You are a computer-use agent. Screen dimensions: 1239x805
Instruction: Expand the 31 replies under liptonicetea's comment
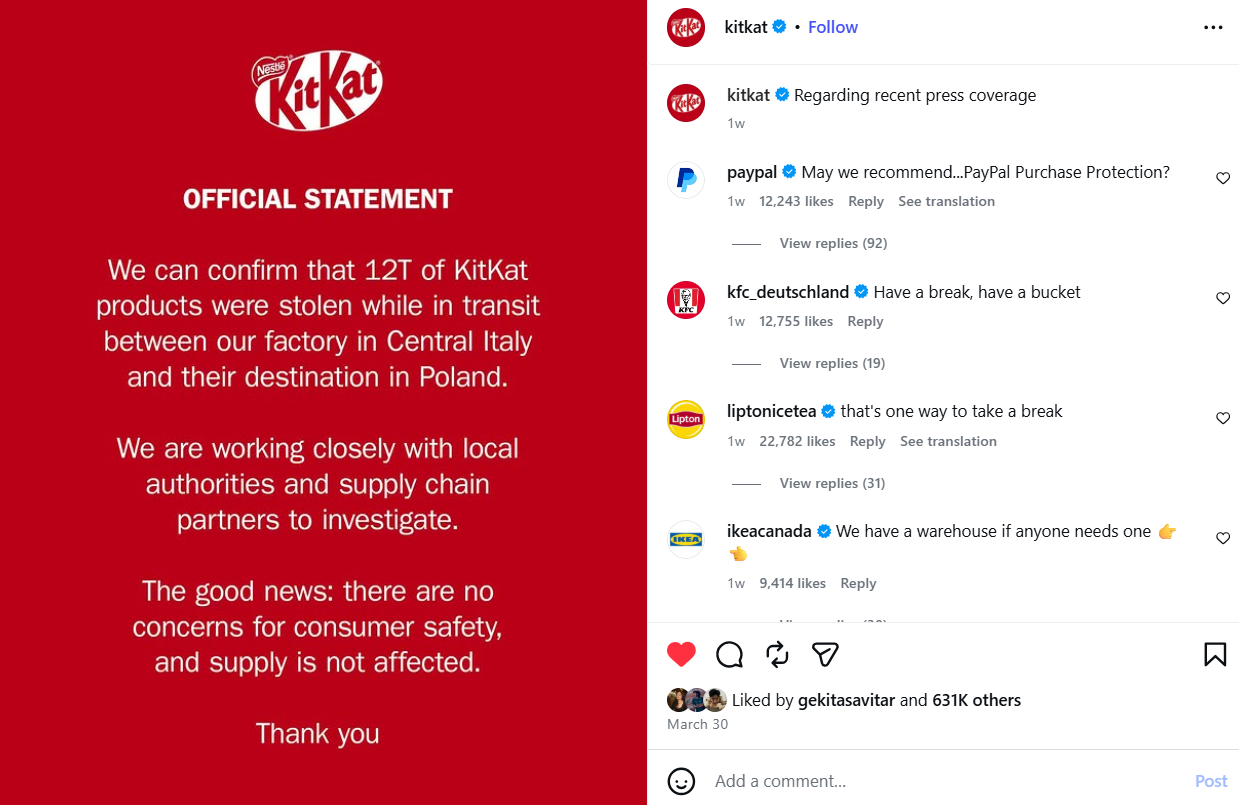point(832,483)
